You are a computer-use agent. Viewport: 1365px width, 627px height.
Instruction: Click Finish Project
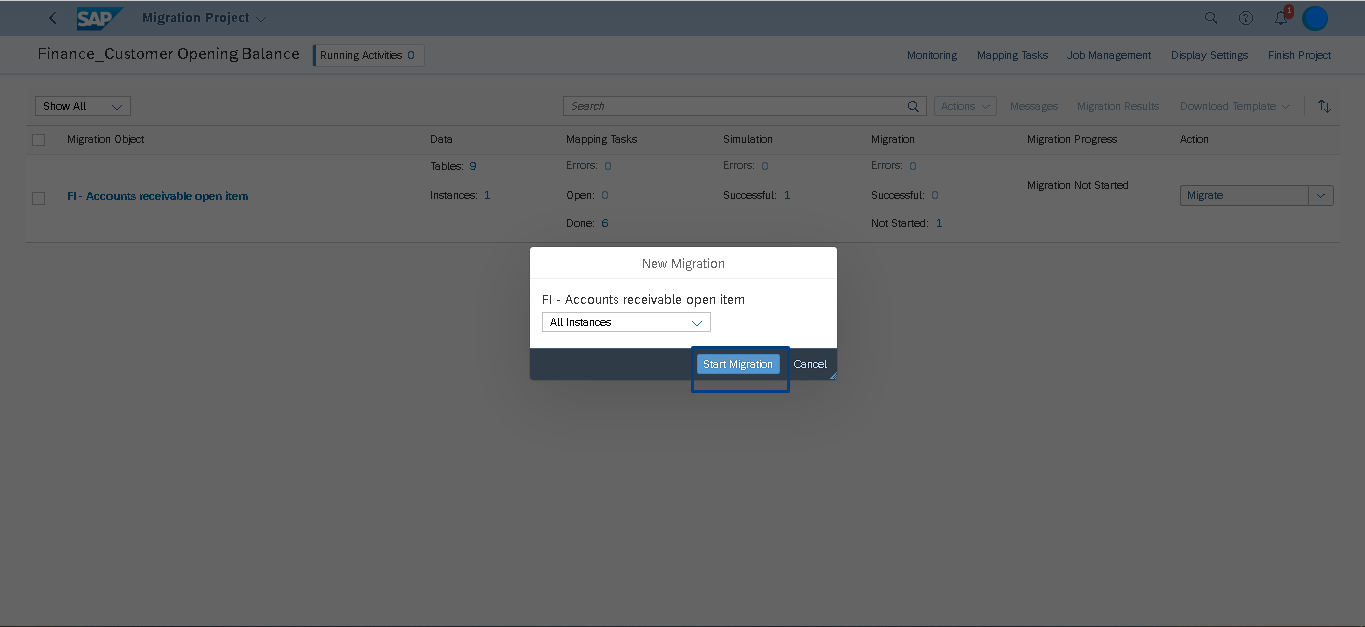point(1299,55)
